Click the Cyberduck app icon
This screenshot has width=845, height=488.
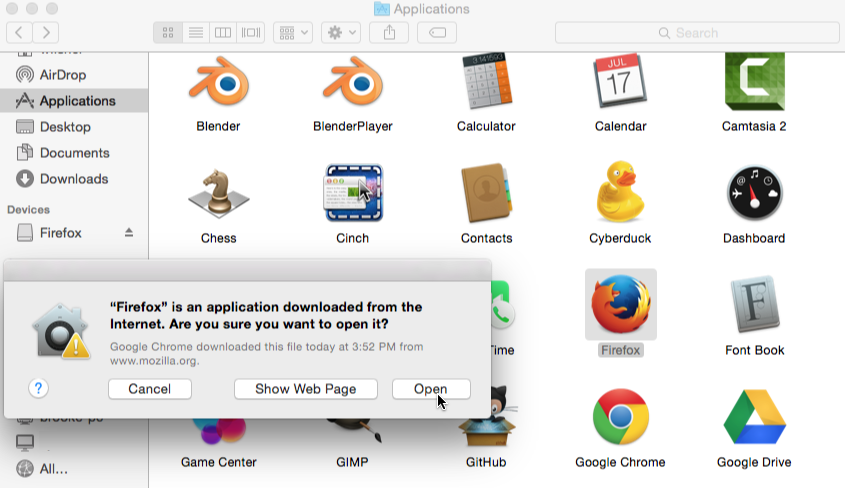[x=620, y=191]
